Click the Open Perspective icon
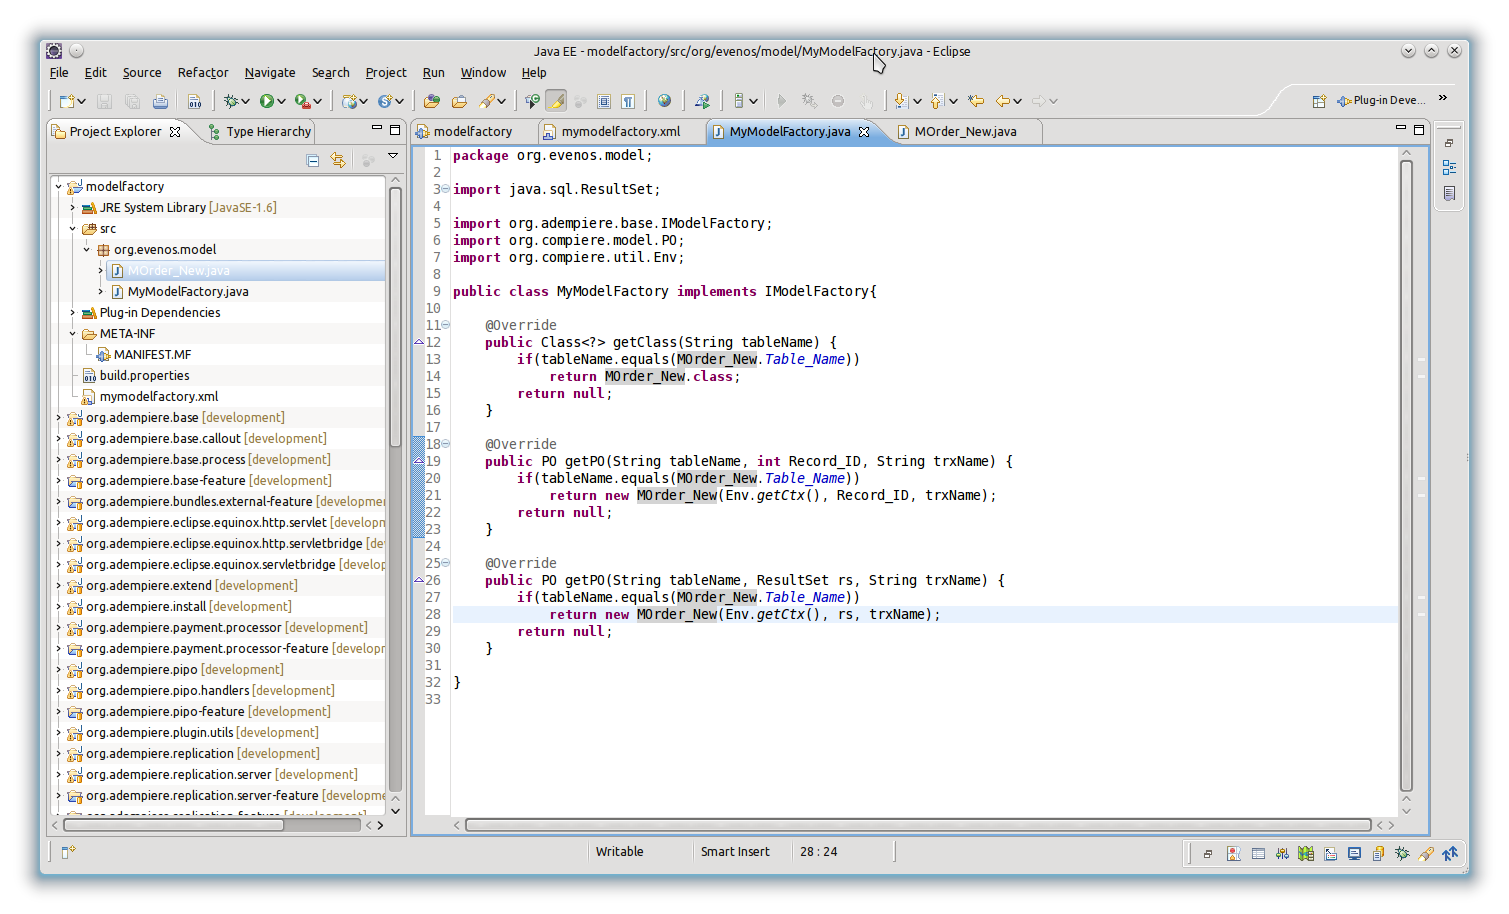 (x=1319, y=101)
